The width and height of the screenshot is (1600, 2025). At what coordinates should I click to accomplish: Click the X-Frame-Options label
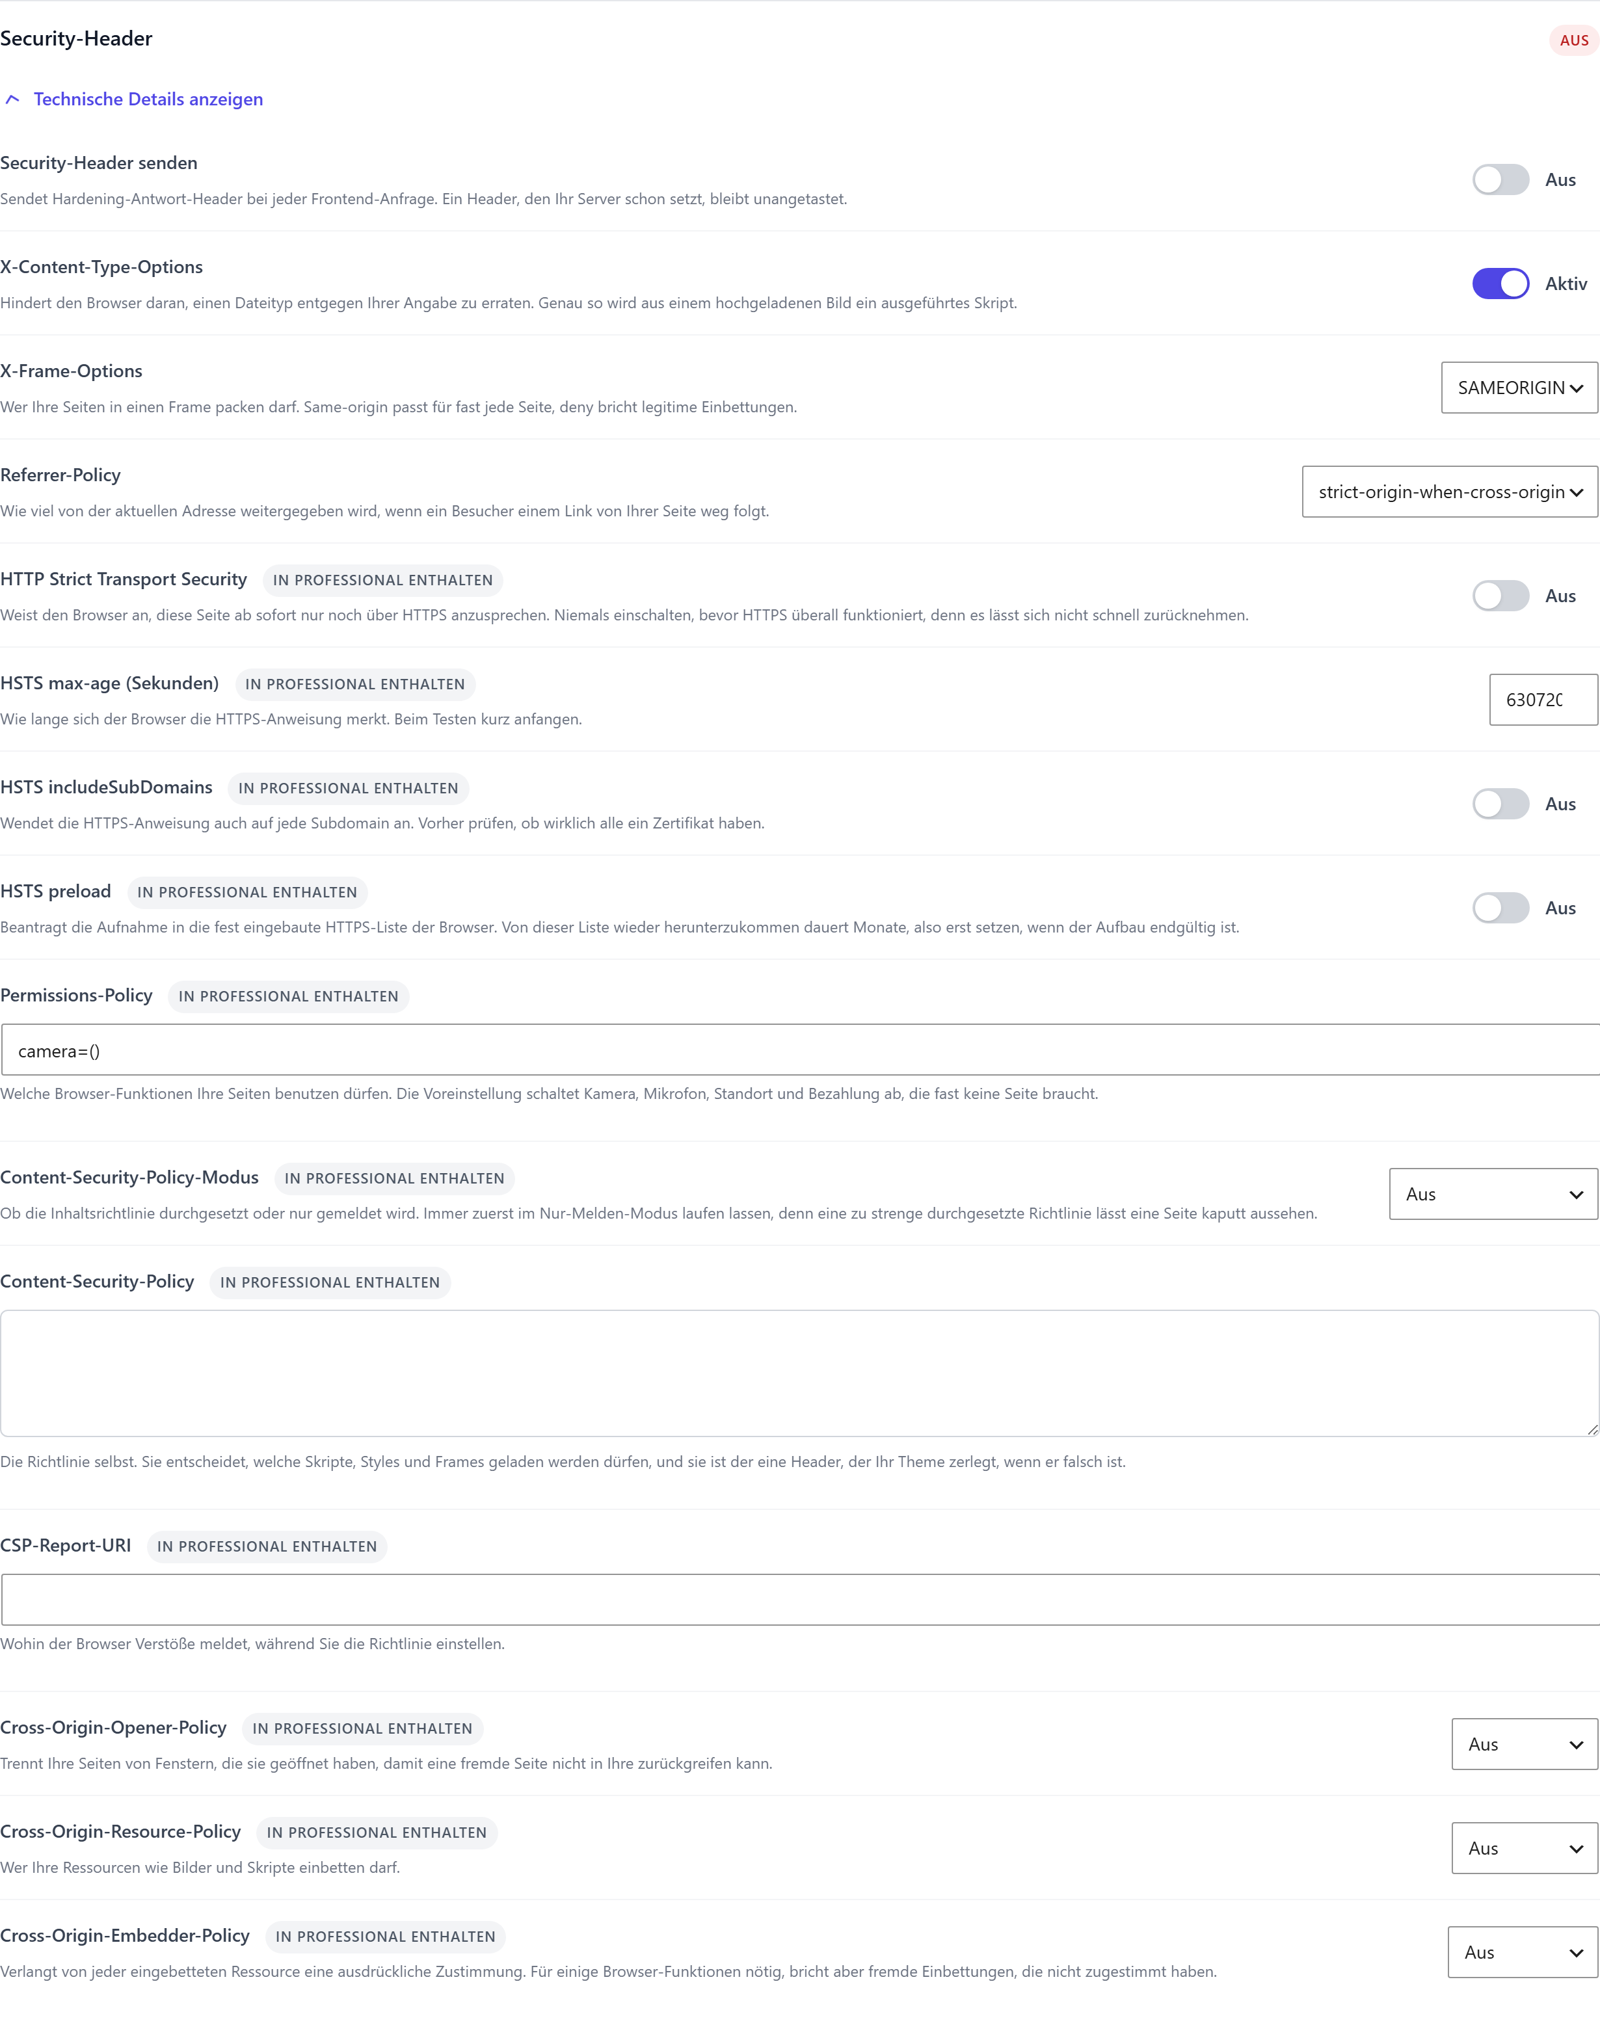(x=71, y=371)
